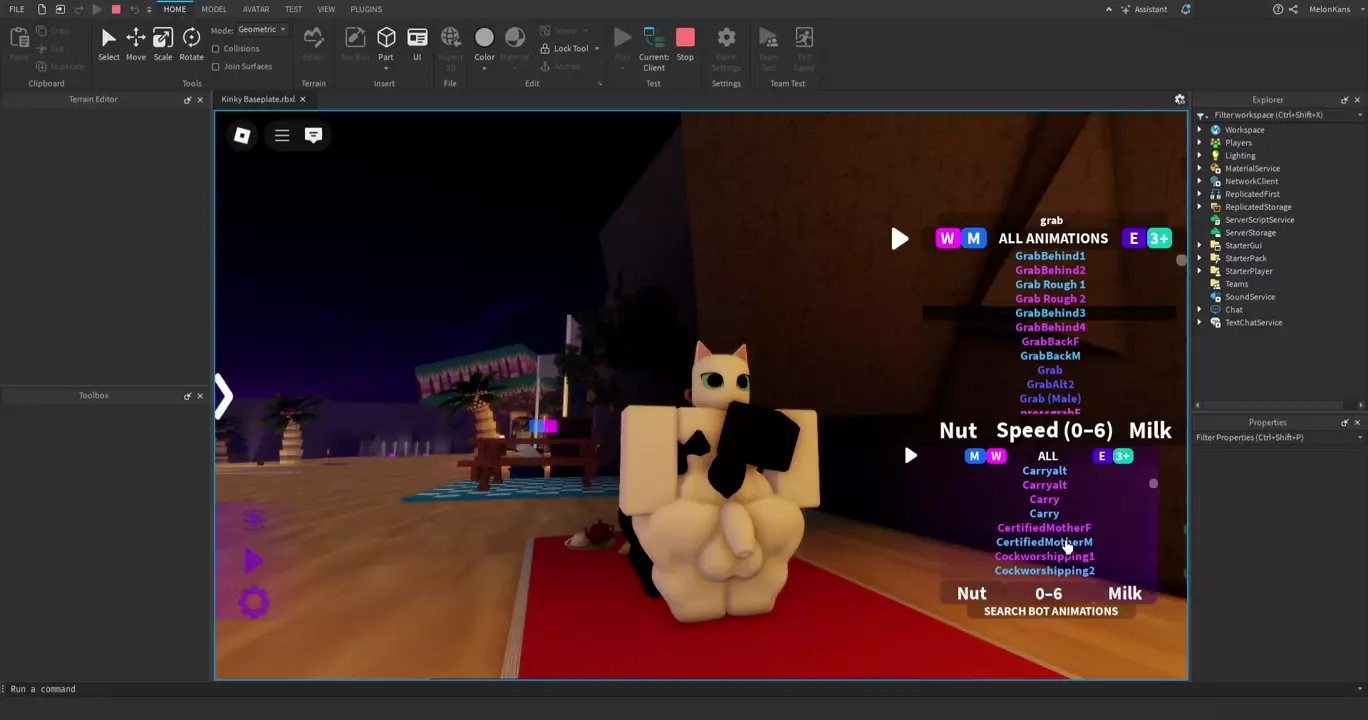
Task: Switch view using Current: Client
Action: coord(654,45)
